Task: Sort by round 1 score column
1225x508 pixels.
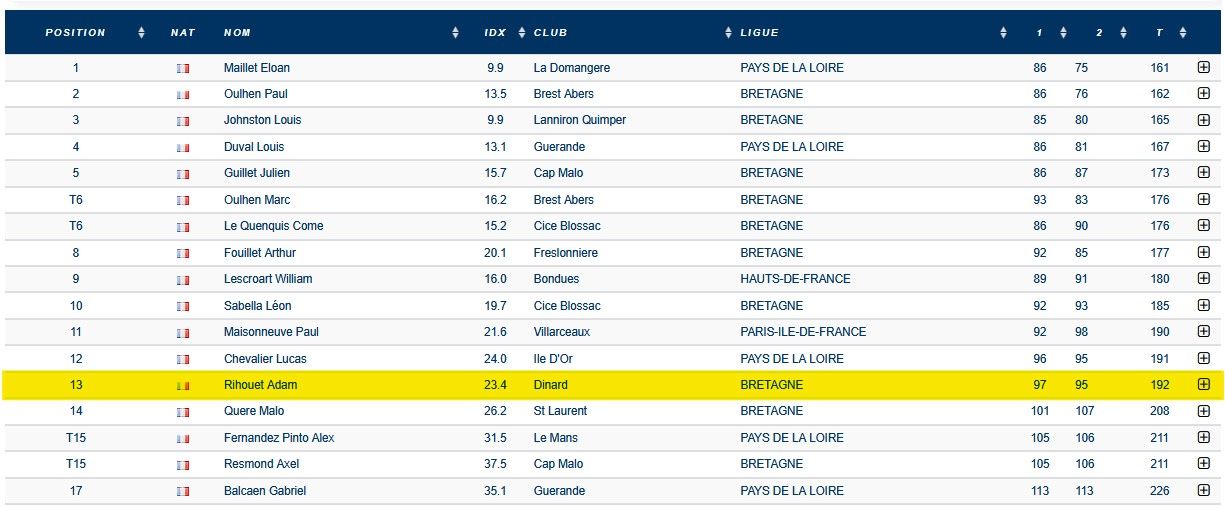Action: pos(1040,32)
